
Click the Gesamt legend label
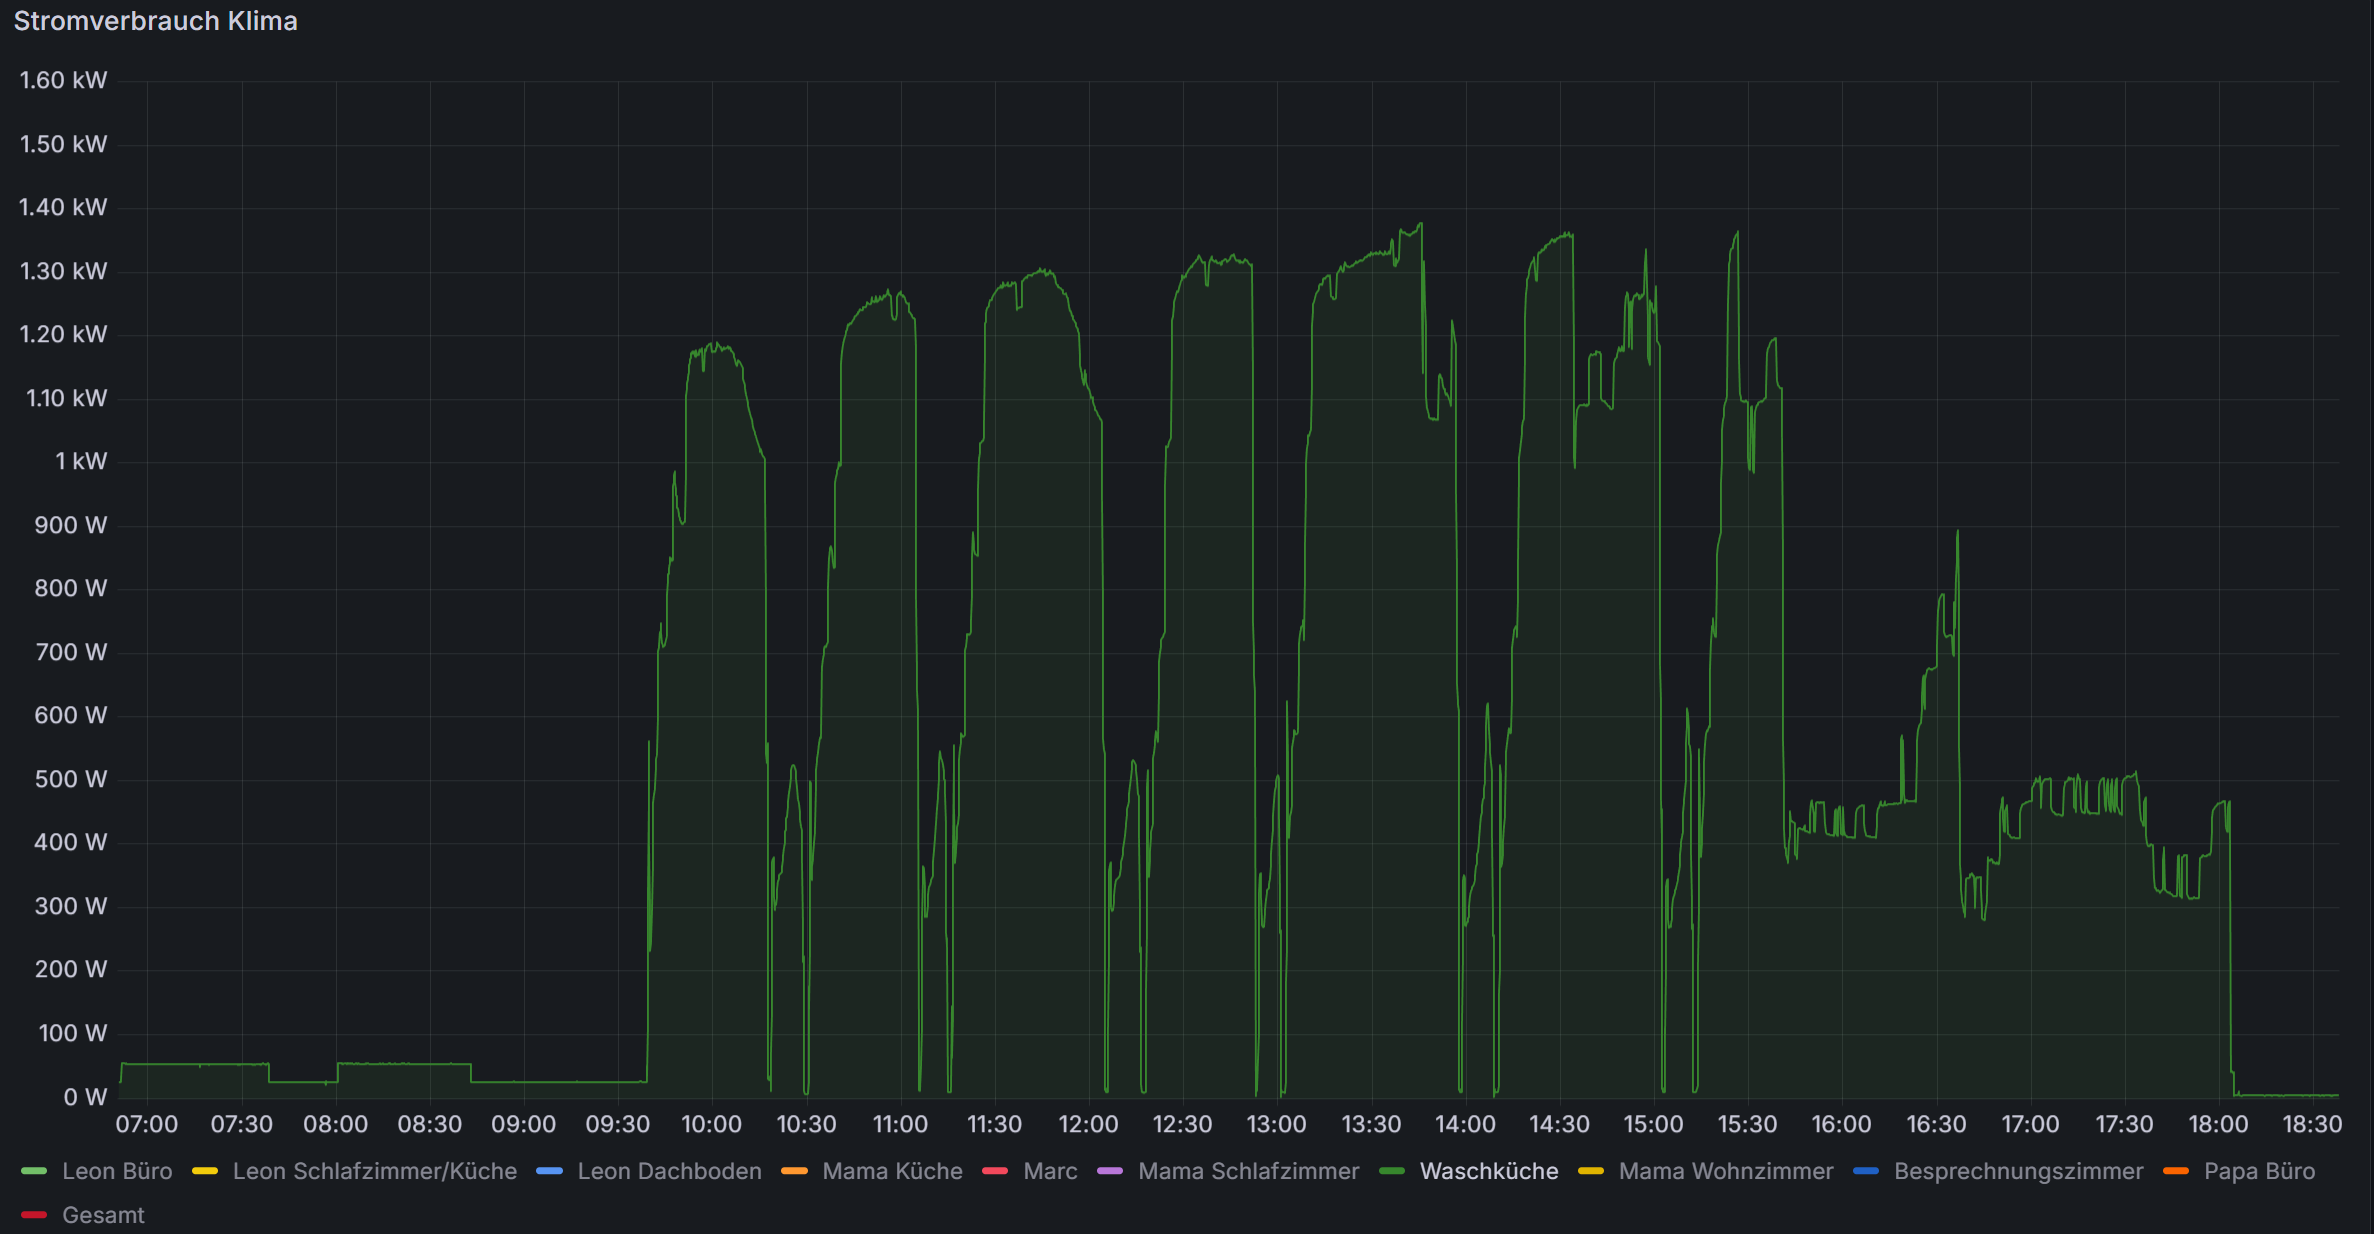click(x=103, y=1215)
